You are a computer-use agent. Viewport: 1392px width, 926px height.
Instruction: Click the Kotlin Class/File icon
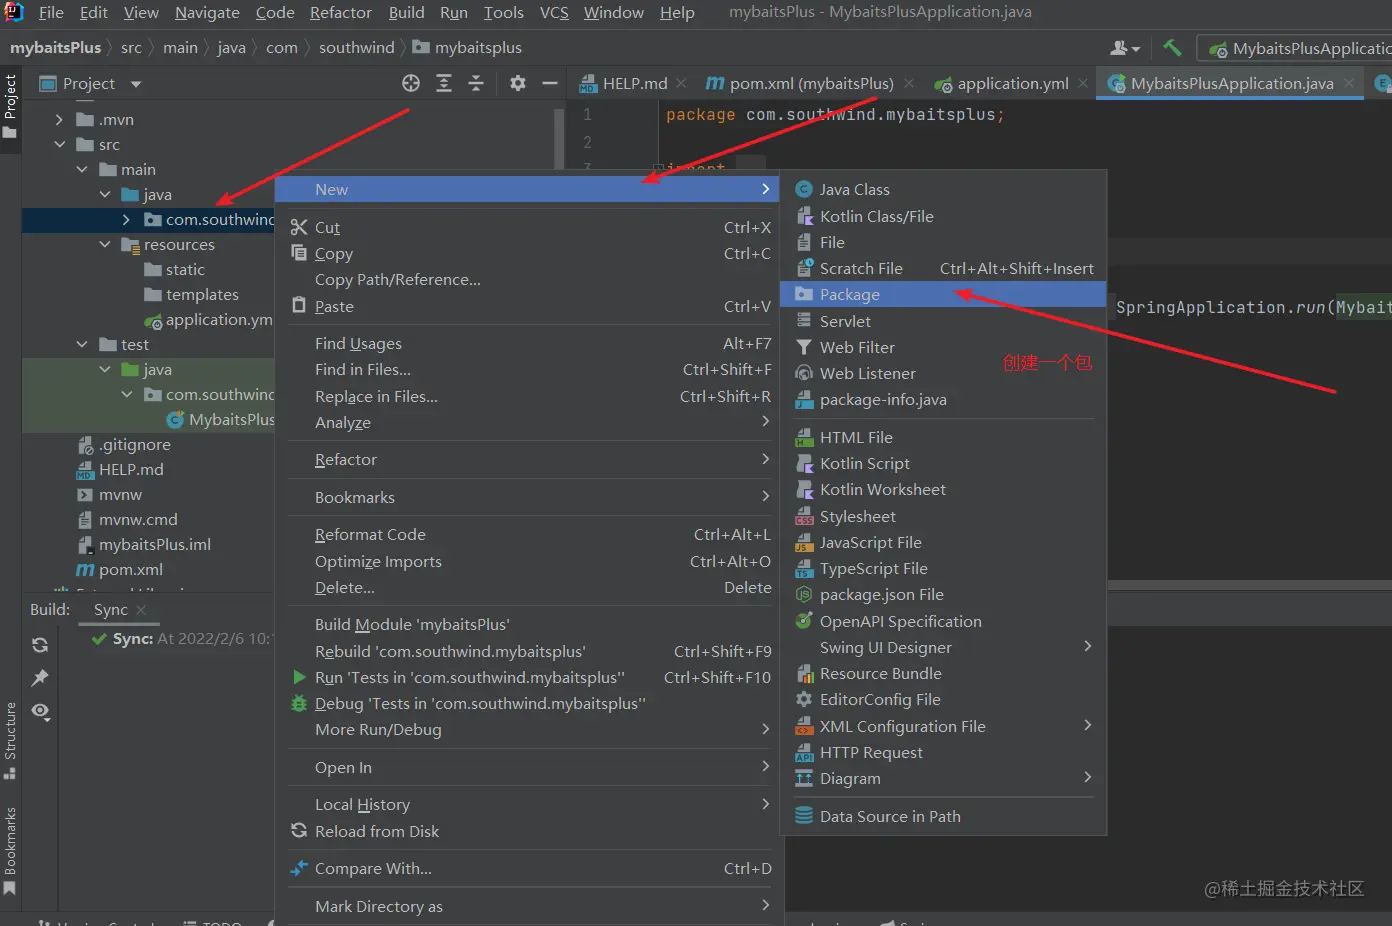point(803,216)
